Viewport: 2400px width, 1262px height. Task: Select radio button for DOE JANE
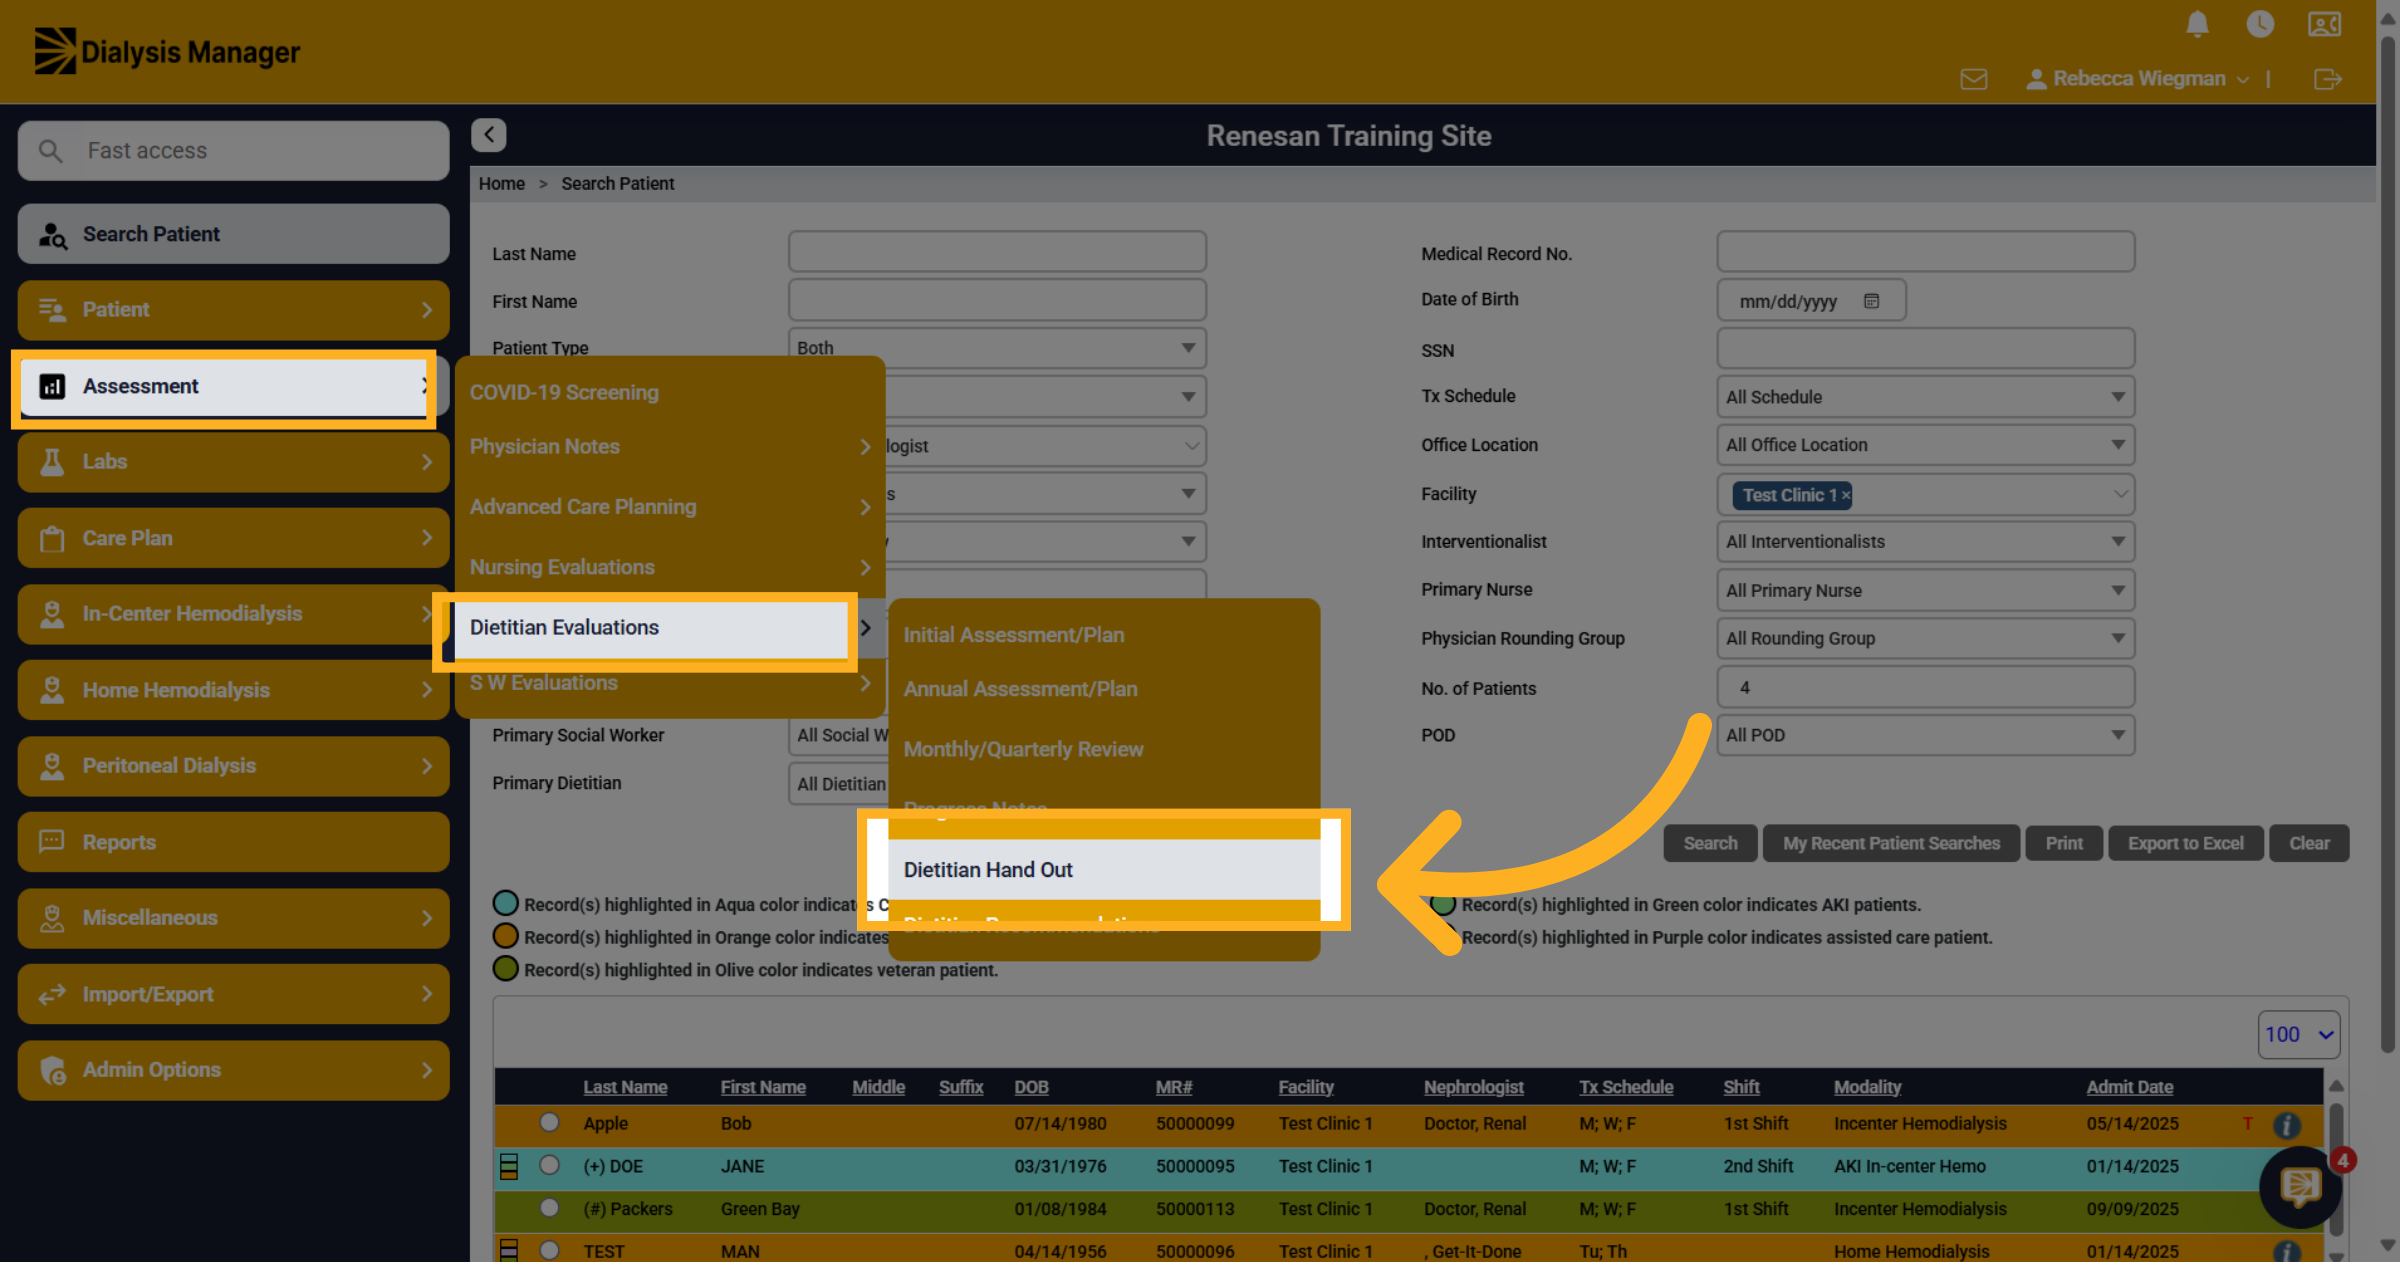549,1165
